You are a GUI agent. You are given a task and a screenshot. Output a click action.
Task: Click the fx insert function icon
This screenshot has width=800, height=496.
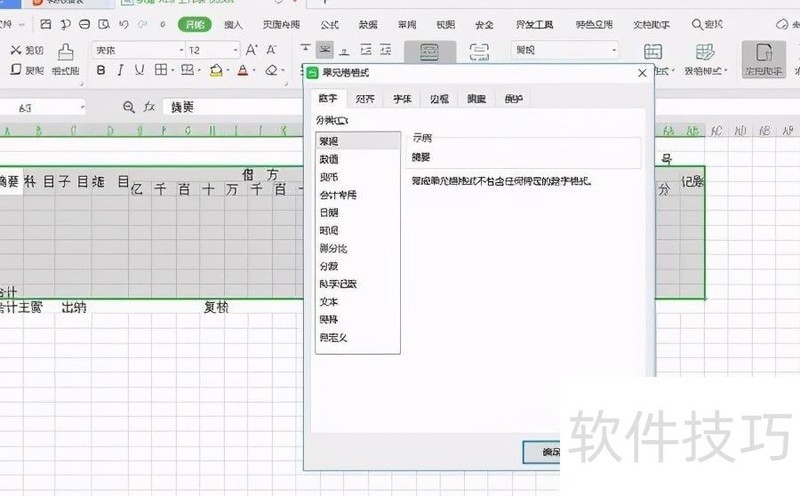tap(150, 107)
